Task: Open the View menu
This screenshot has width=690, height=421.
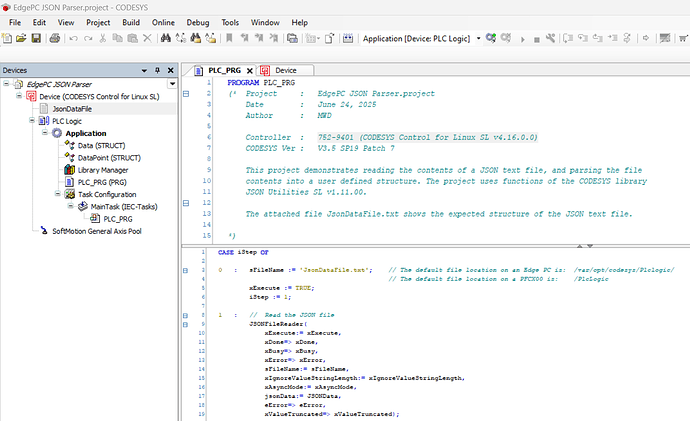Action: pyautogui.click(x=66, y=22)
